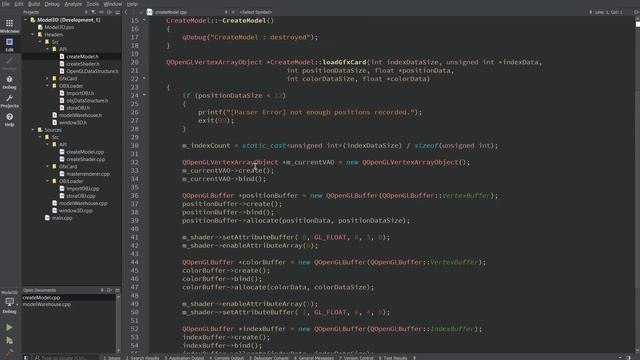Open the Edit menu
This screenshot has width=640, height=360.
pos(19,4)
